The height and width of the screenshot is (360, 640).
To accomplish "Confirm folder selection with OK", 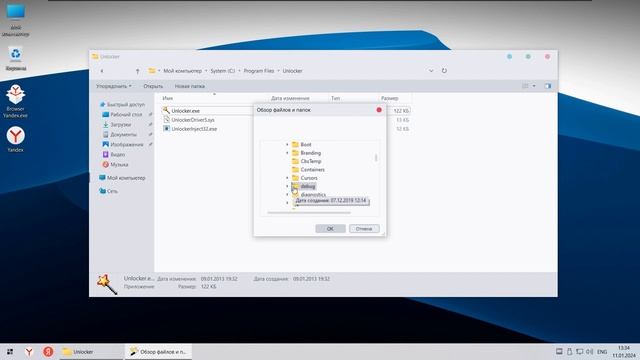I will click(330, 229).
